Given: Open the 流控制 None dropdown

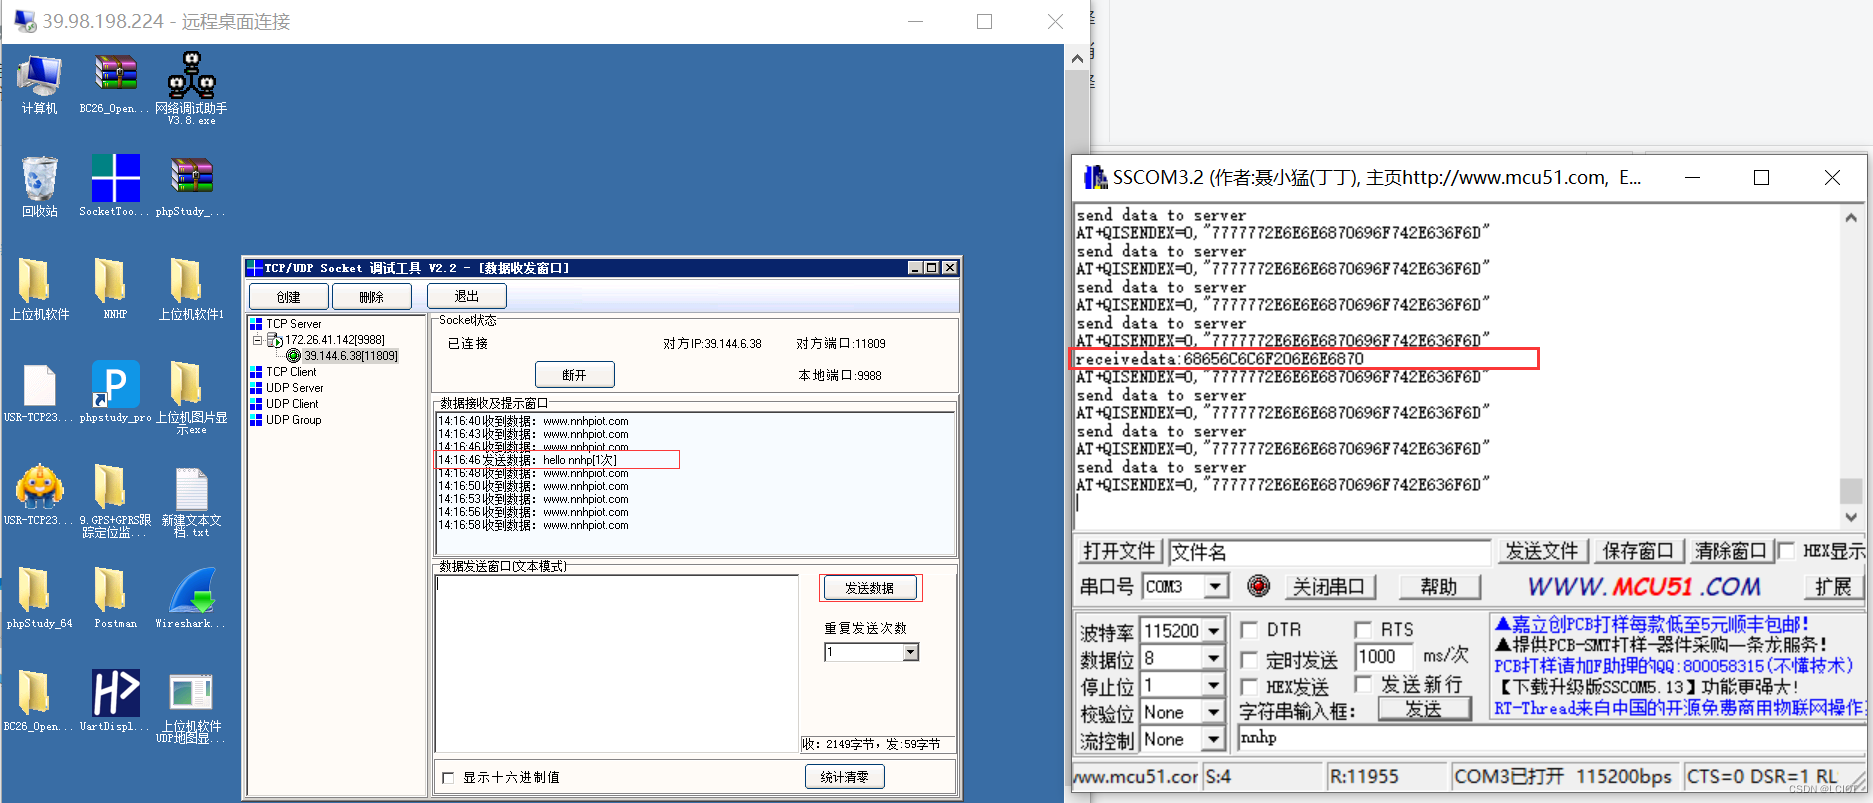Looking at the screenshot, I should (1214, 739).
